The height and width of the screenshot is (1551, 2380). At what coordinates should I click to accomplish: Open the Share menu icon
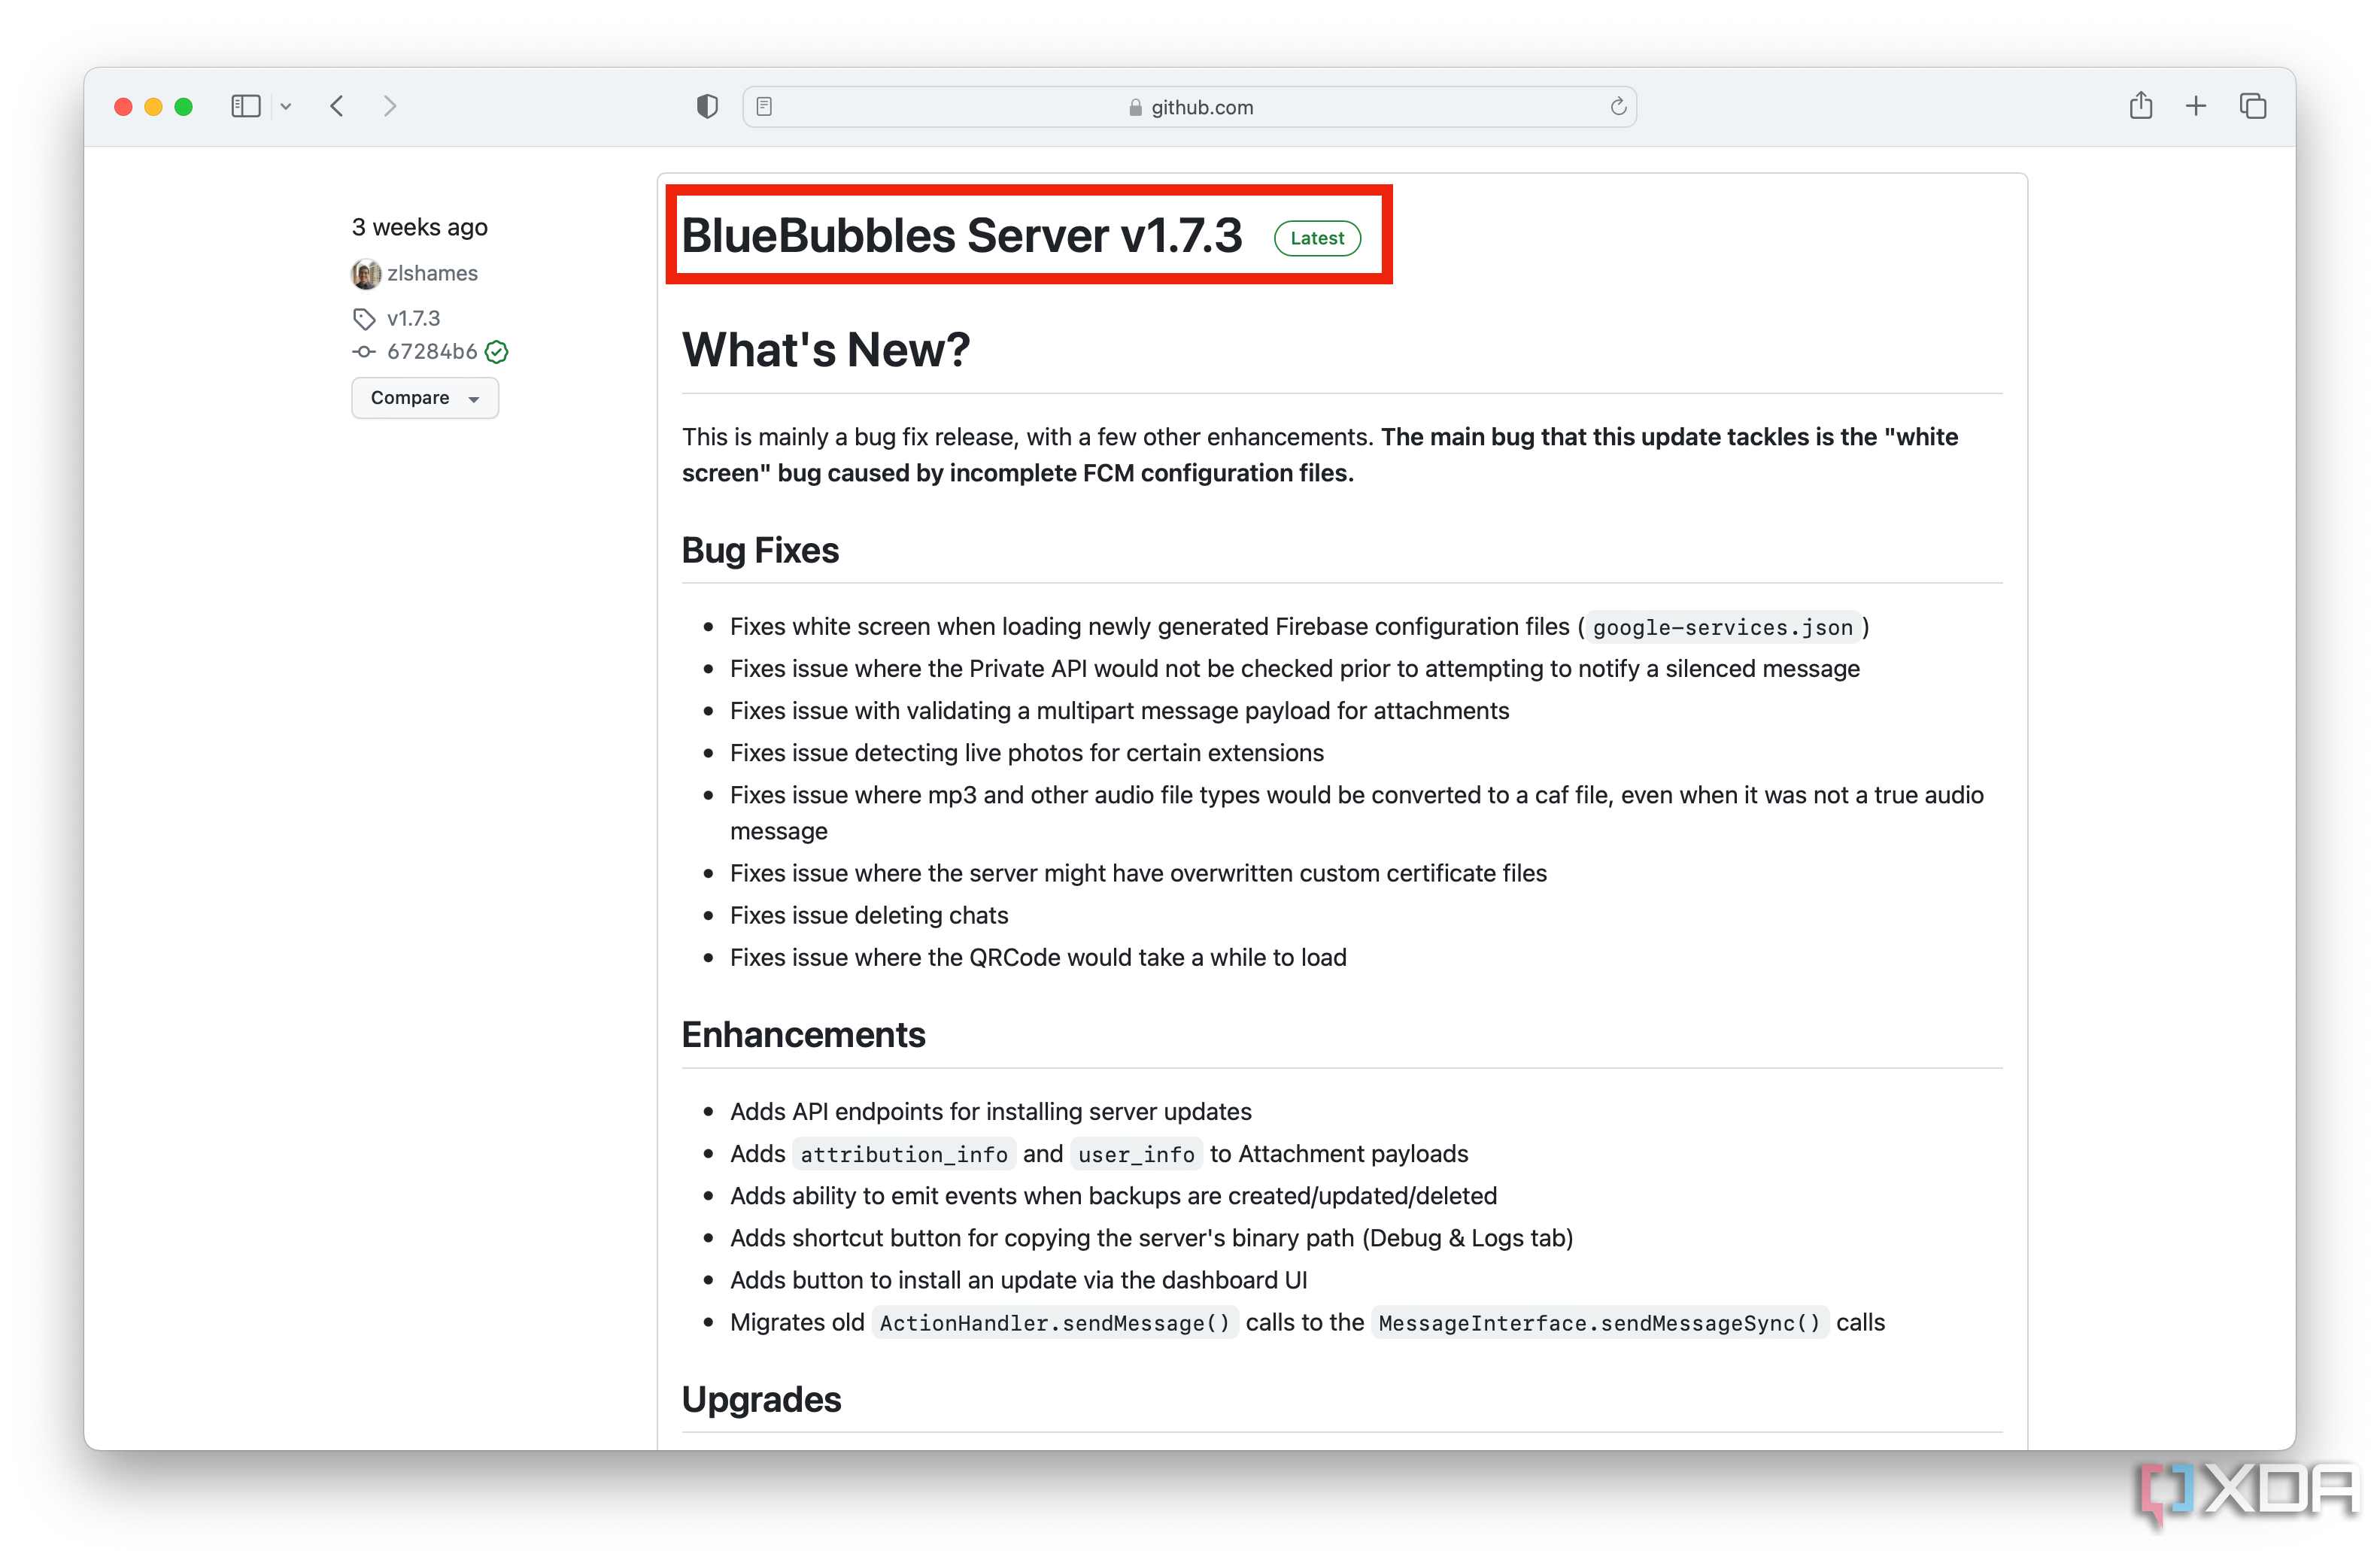(x=2140, y=105)
